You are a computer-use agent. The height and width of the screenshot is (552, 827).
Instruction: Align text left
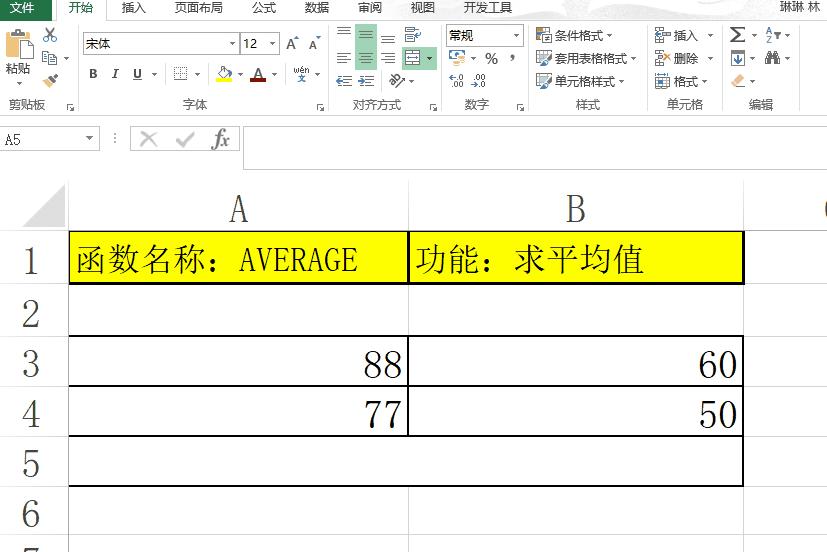point(344,58)
